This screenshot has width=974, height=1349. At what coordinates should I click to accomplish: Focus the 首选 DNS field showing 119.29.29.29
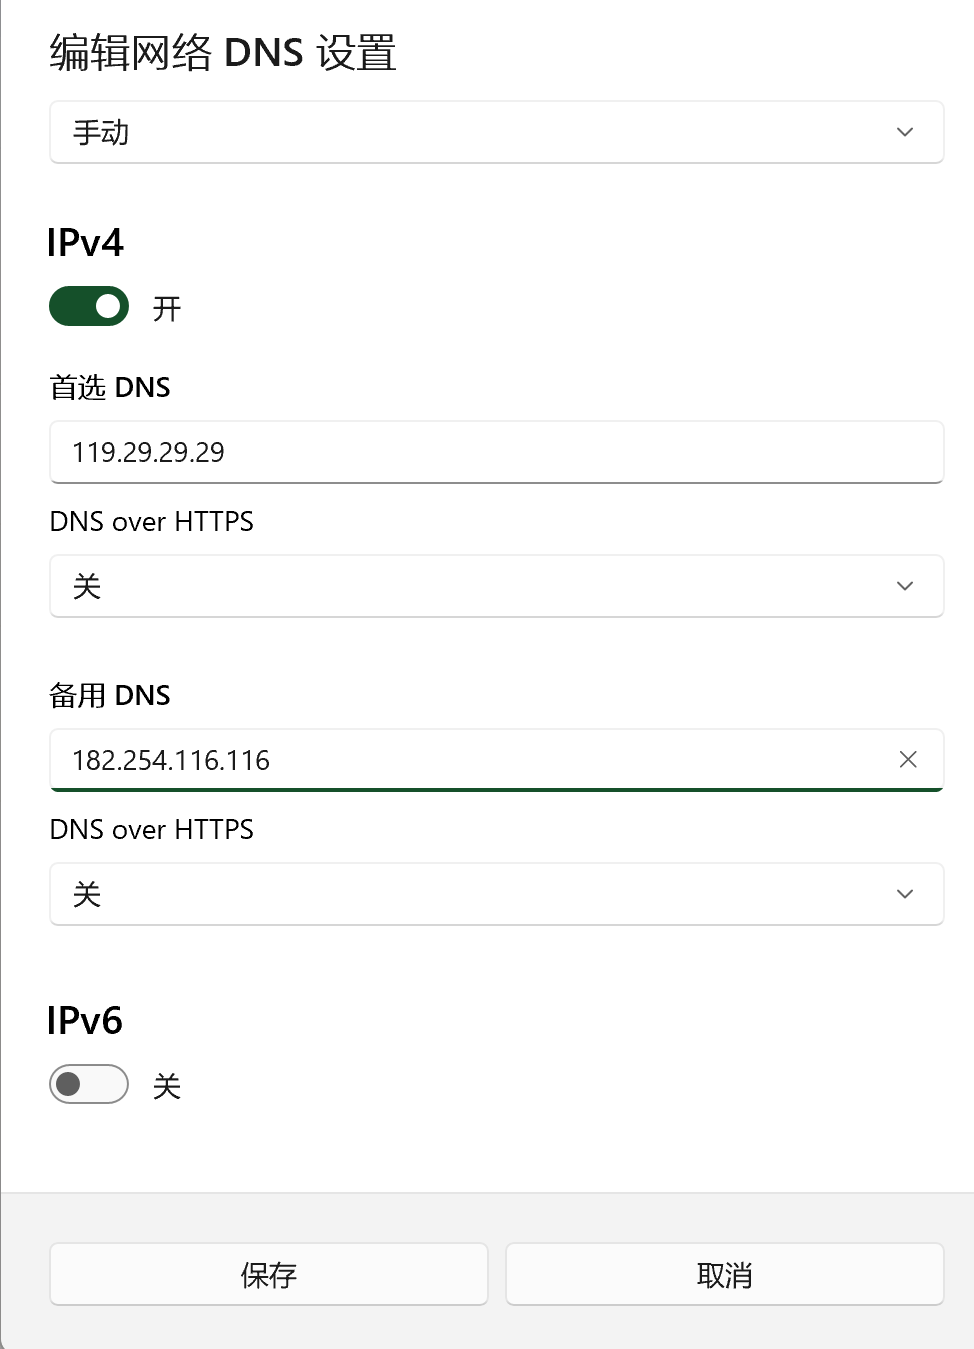(x=497, y=452)
